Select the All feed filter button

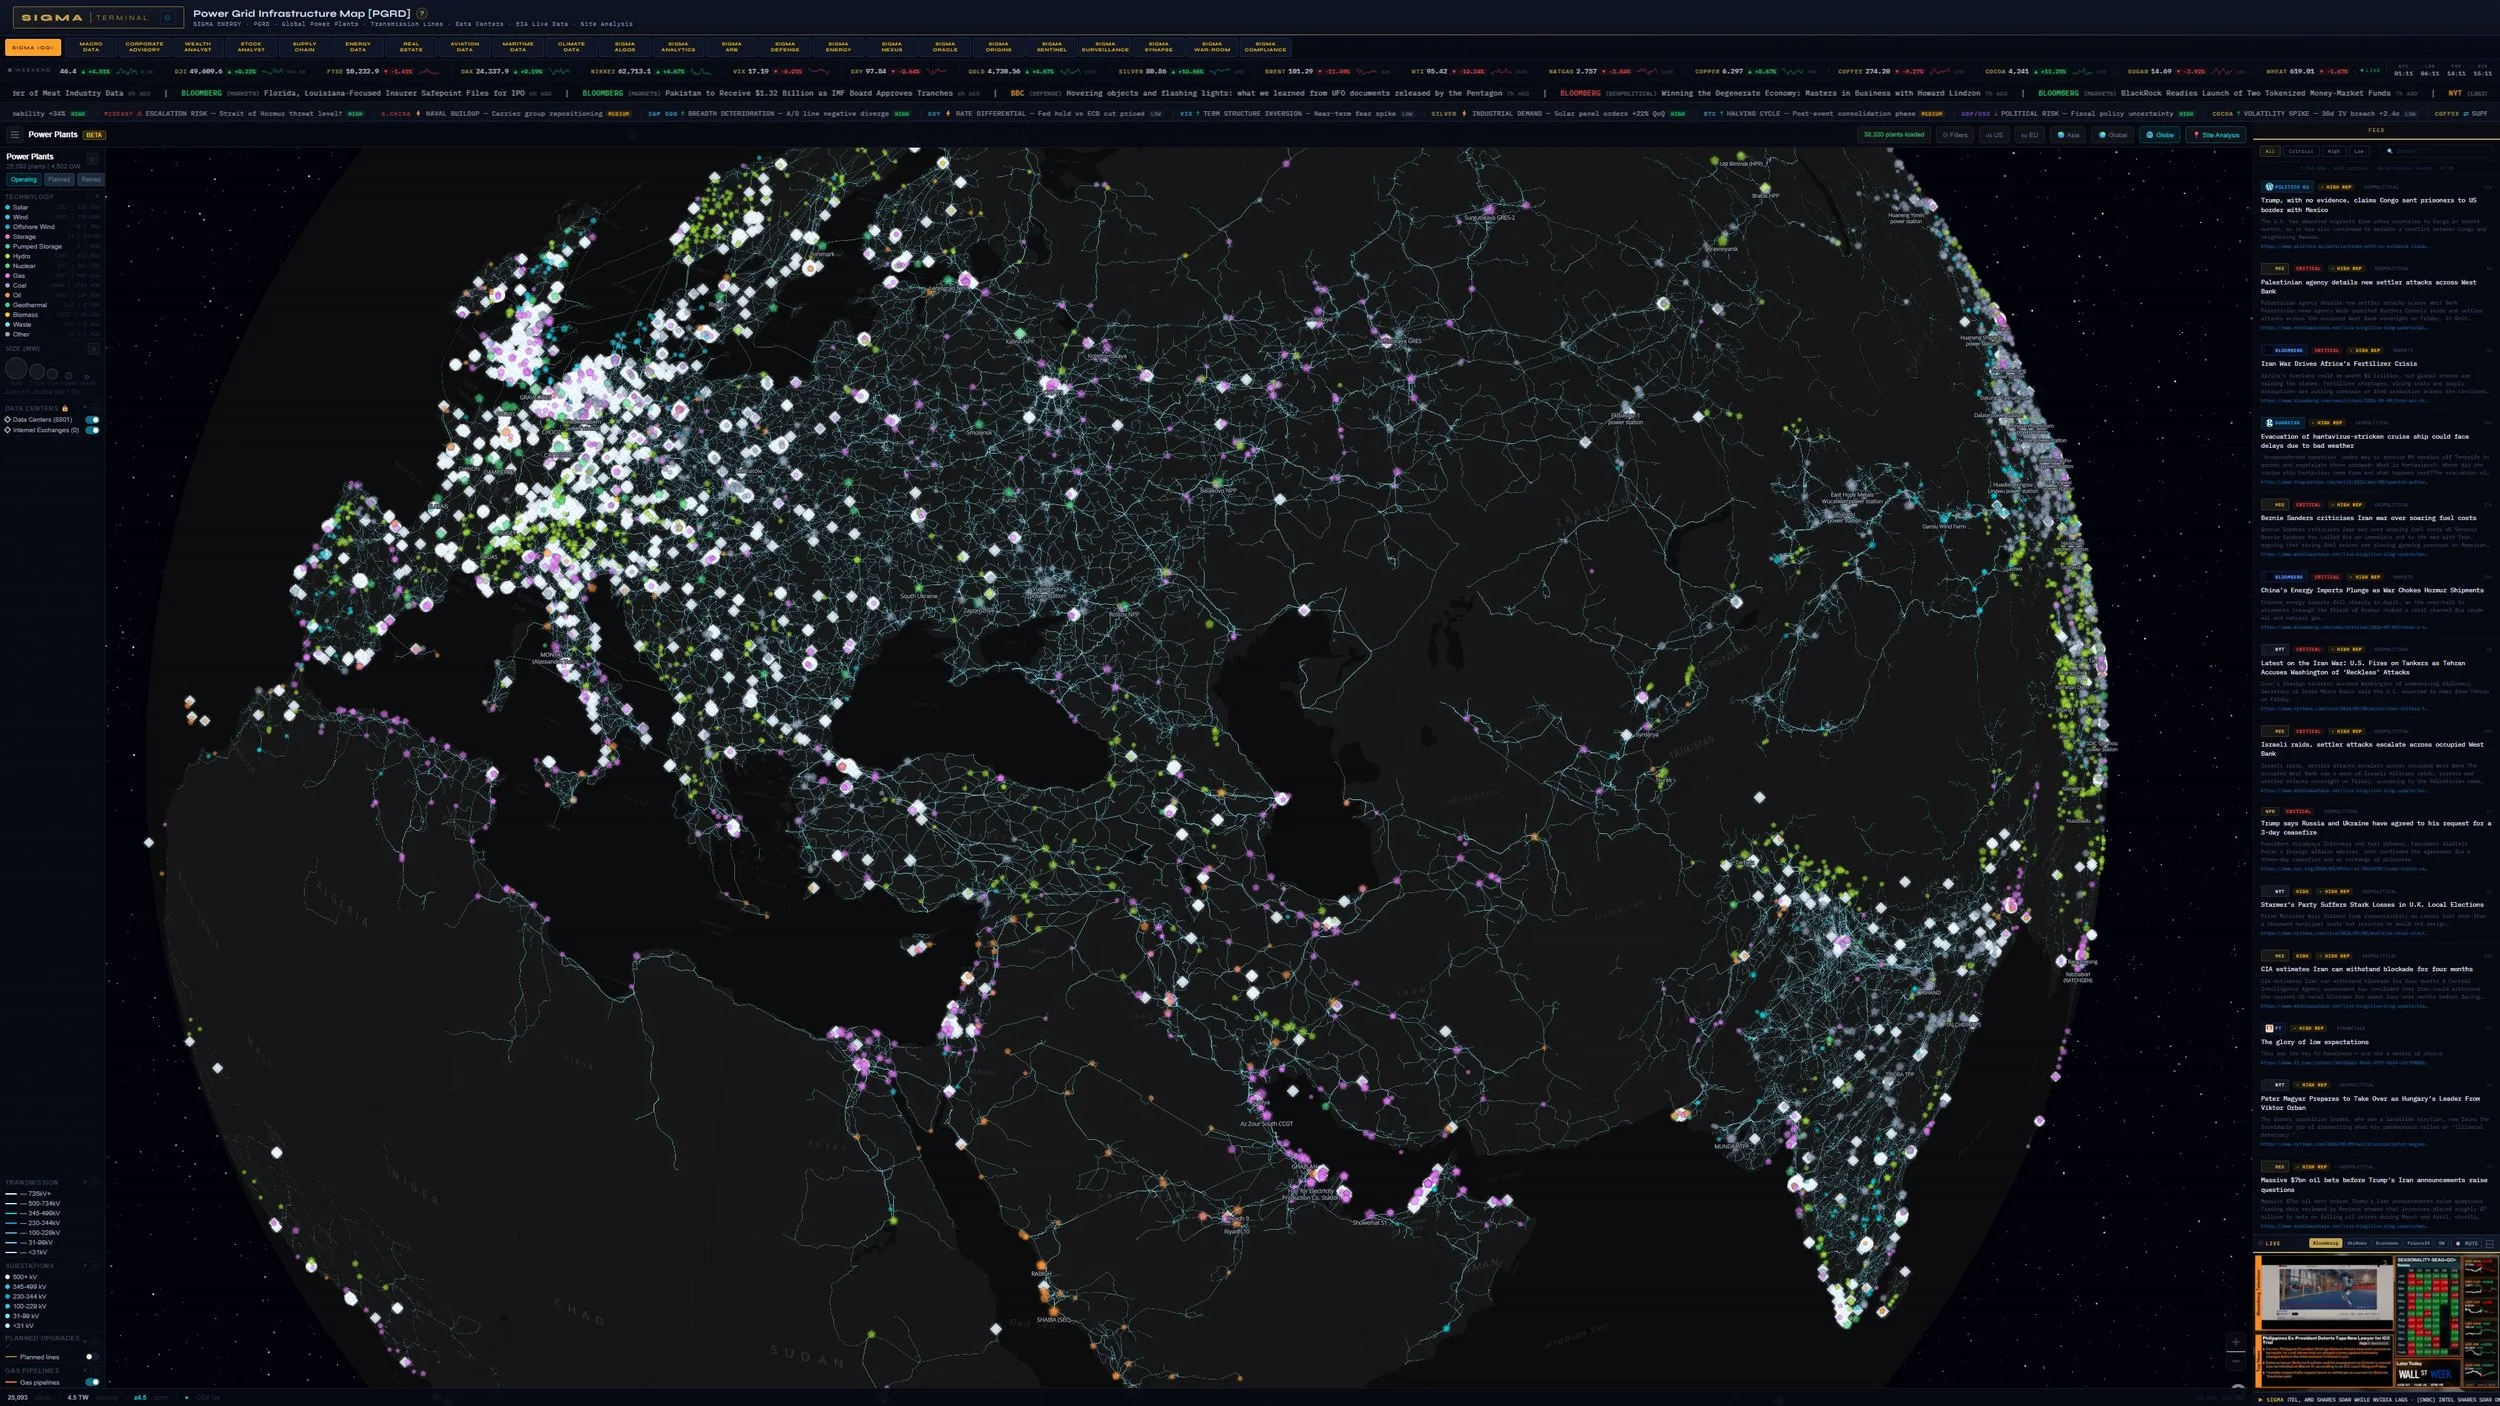point(2270,151)
